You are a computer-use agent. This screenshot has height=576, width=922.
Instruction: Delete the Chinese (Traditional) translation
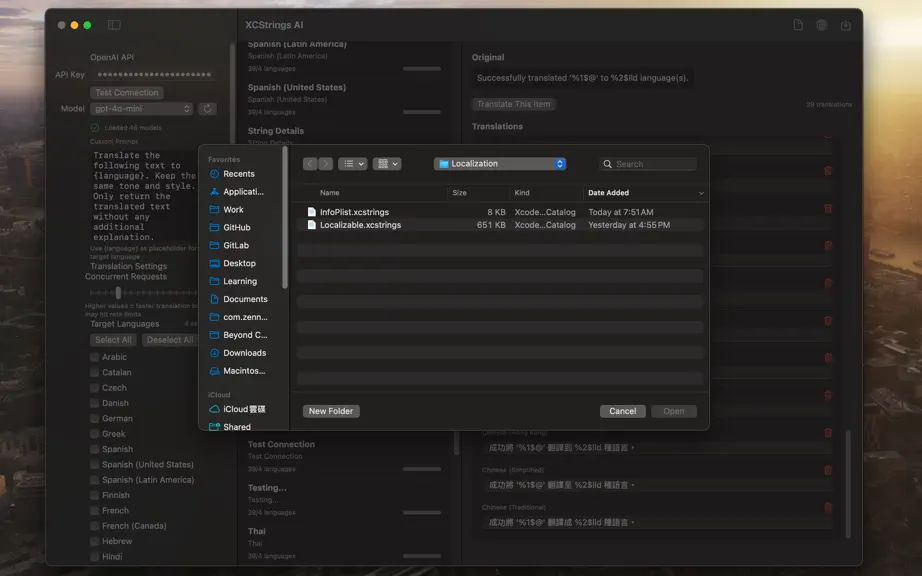[x=828, y=508]
